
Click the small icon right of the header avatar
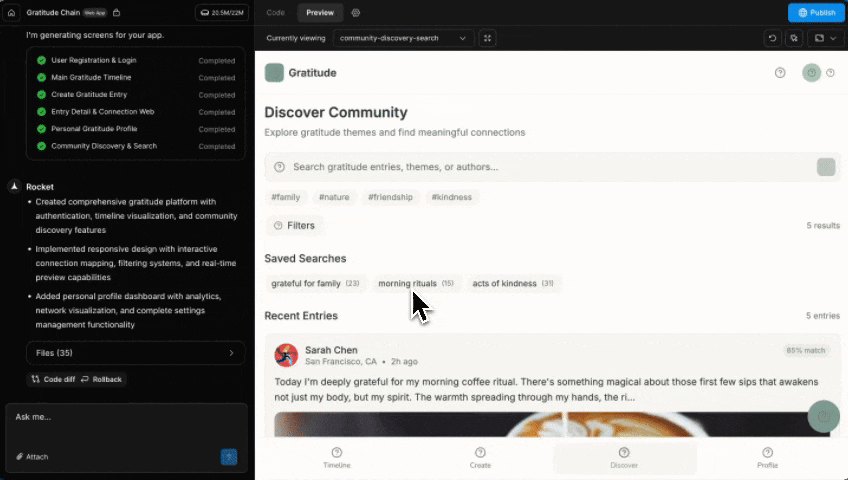830,72
